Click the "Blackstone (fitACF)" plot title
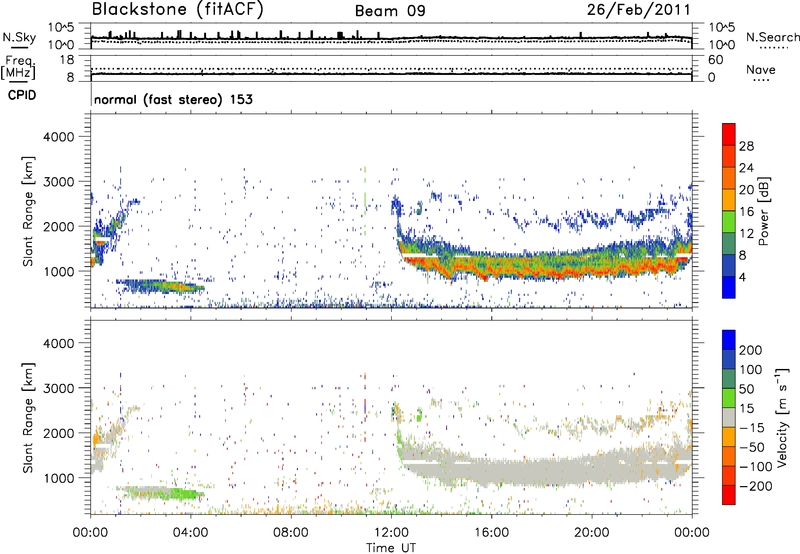Viewport: 800px width, 554px height. [178, 9]
